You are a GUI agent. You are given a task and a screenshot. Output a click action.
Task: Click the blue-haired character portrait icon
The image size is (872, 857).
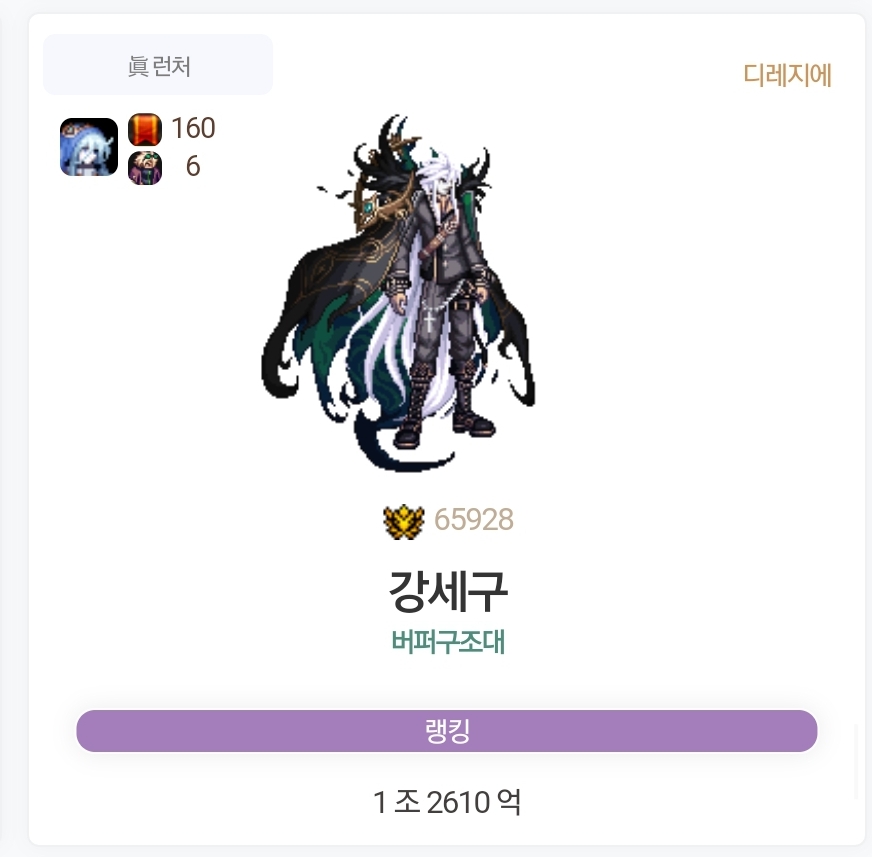tap(89, 147)
